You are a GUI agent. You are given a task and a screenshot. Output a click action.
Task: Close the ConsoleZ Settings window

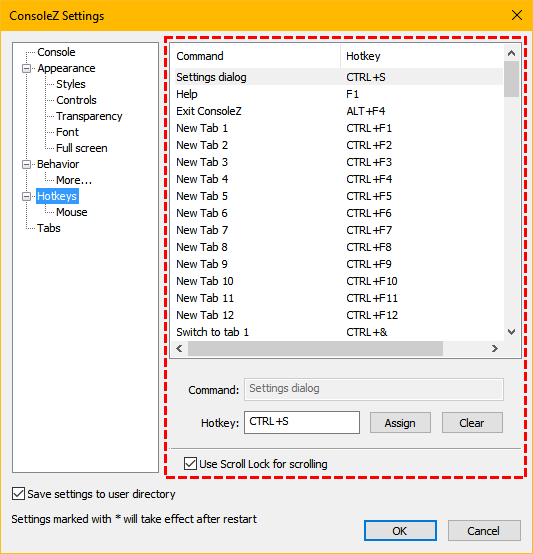point(517,15)
